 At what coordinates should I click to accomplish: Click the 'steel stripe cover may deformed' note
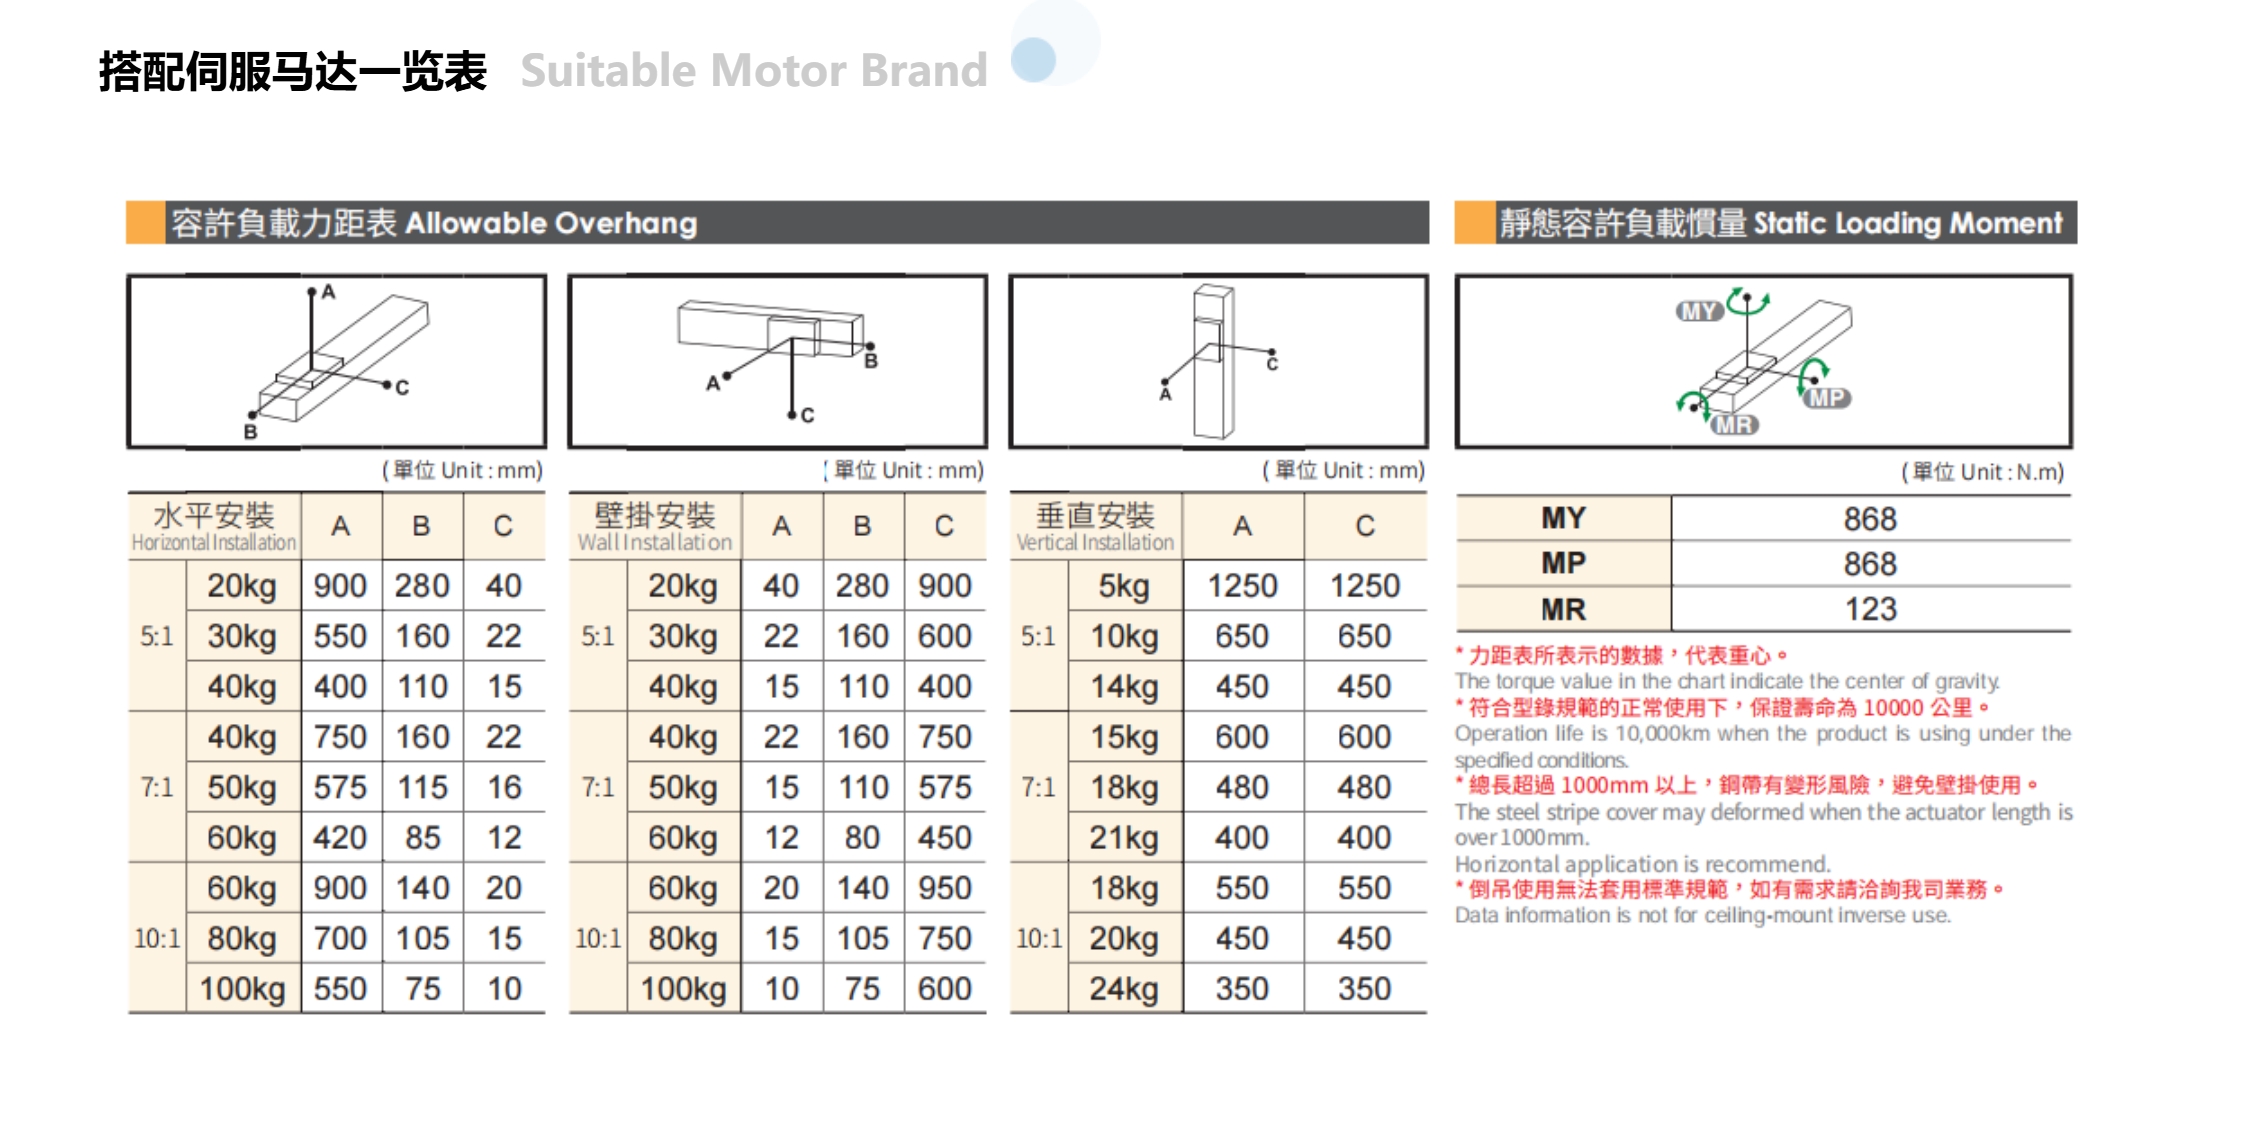click(1763, 824)
